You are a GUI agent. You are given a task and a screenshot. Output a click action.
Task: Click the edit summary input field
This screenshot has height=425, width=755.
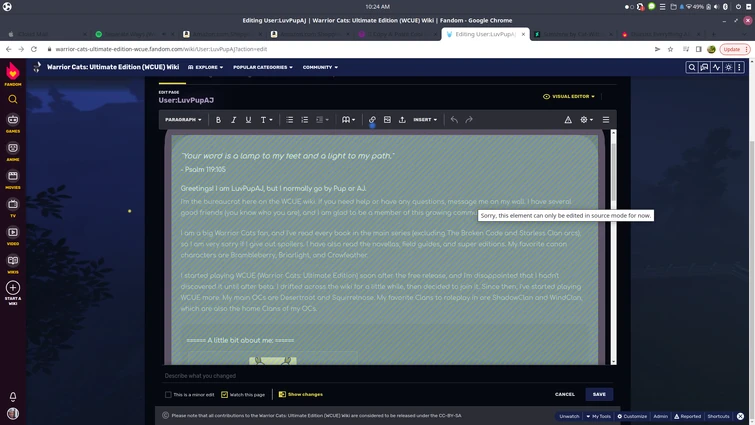(389, 376)
